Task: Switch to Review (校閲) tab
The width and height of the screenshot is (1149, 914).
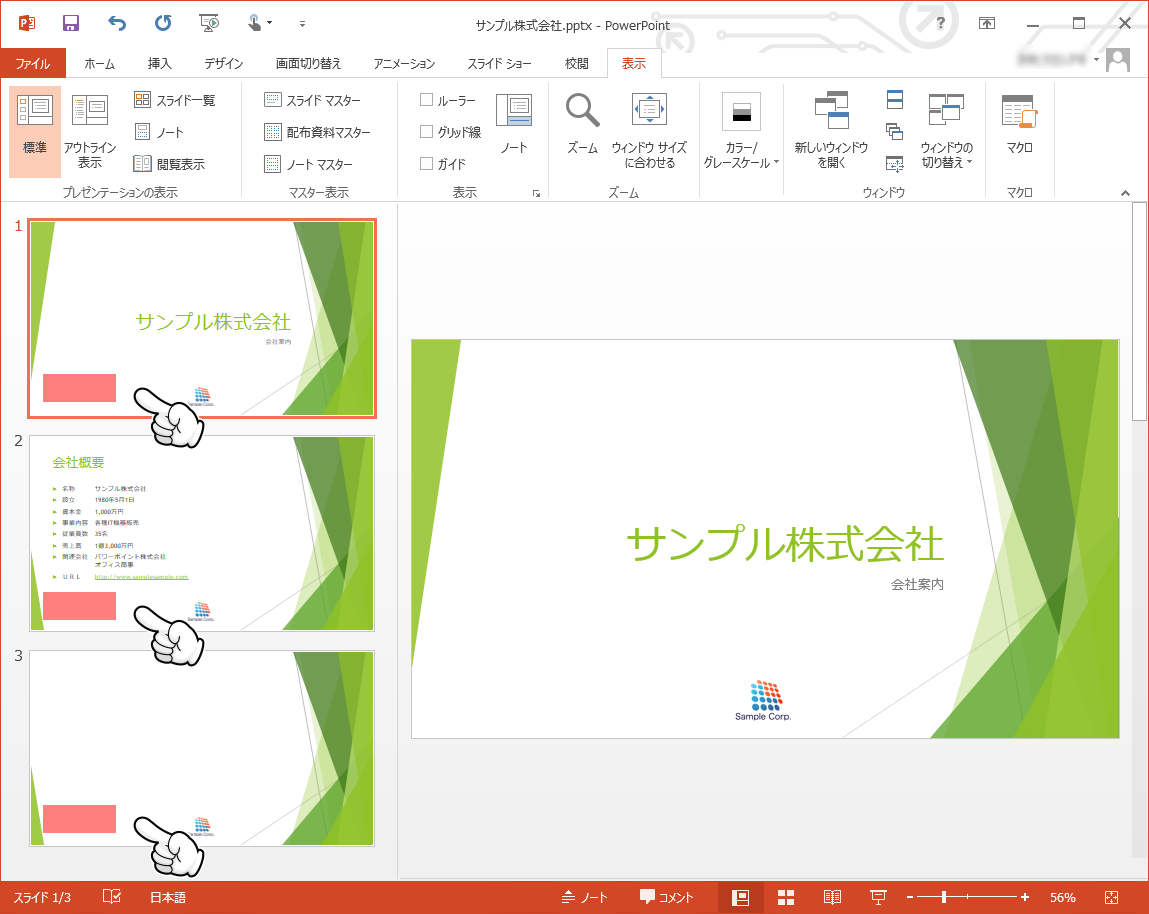Action: (577, 64)
